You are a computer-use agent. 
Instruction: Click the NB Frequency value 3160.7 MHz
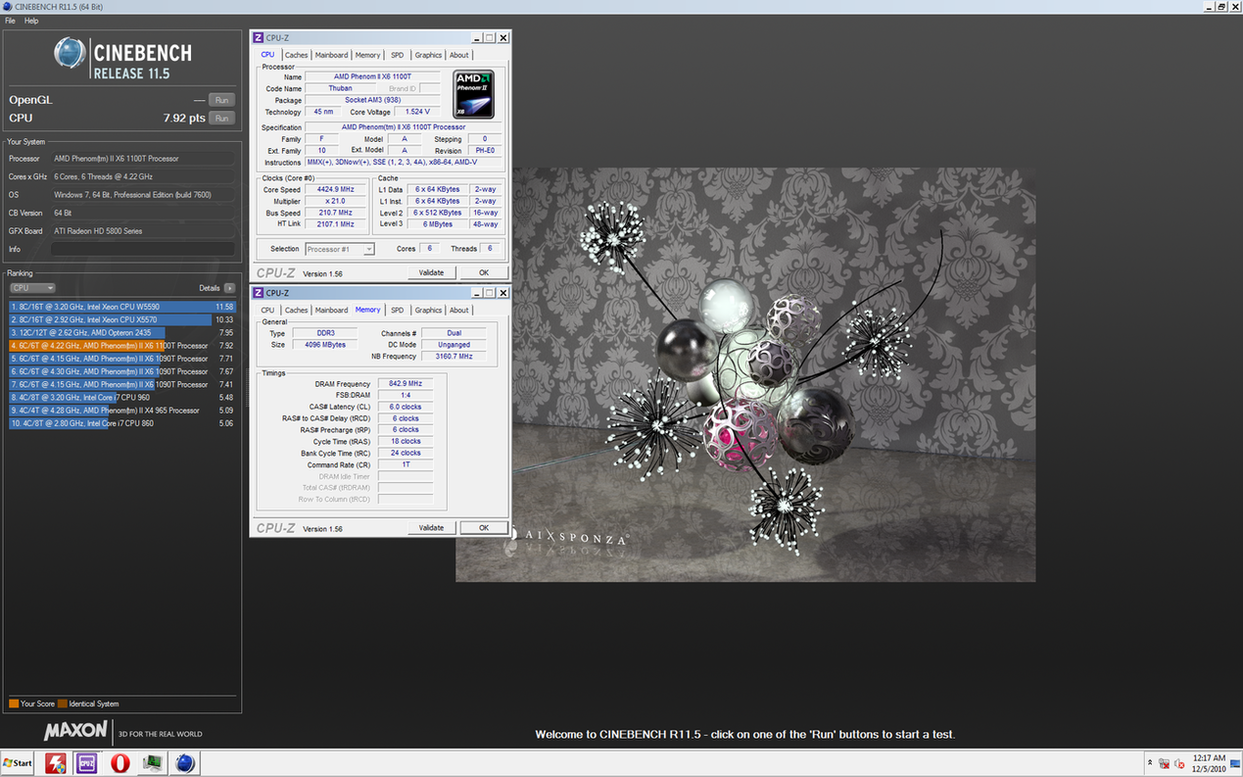(453, 356)
